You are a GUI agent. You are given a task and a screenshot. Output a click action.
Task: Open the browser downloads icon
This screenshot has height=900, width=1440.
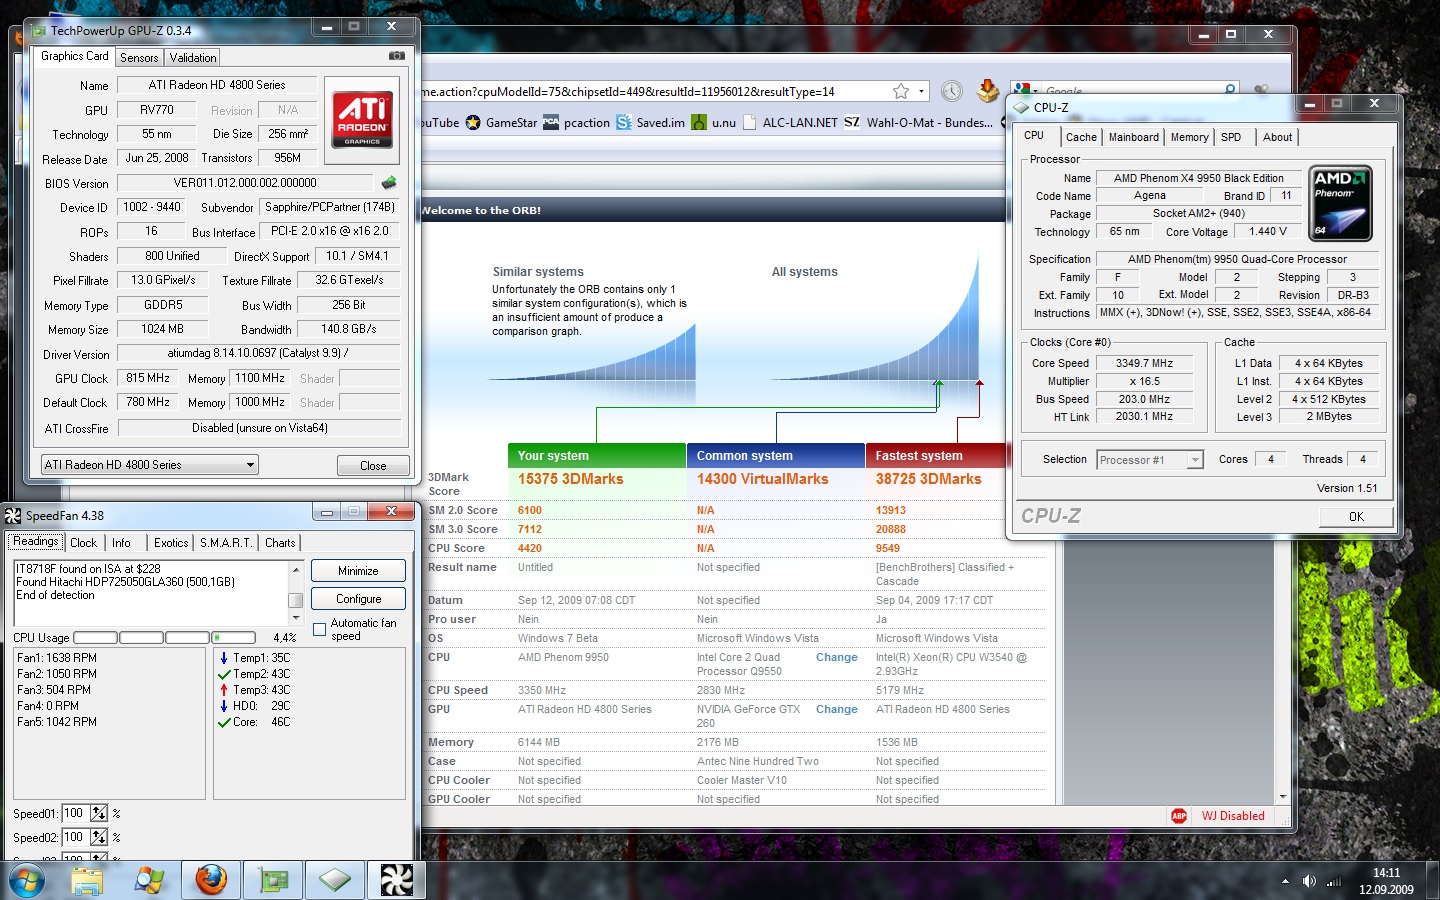[x=987, y=90]
